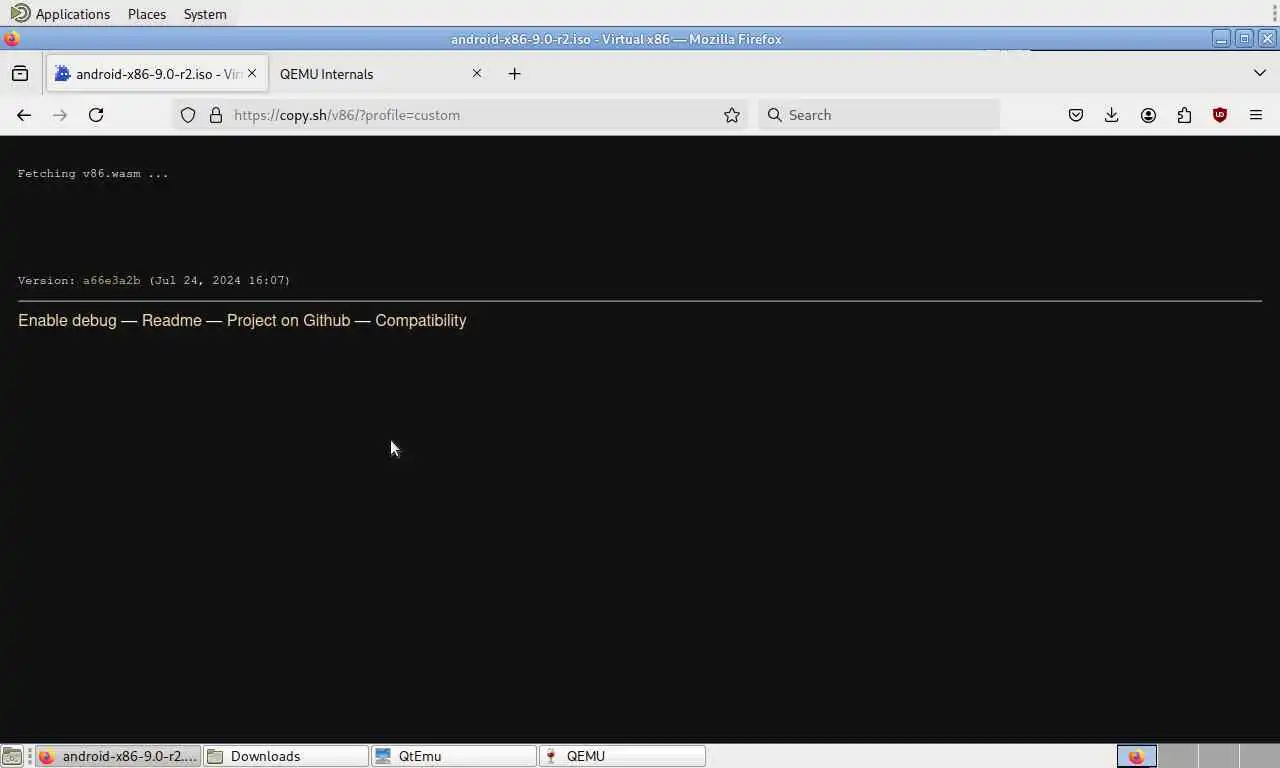This screenshot has height=768, width=1280.
Task: Reload the current page
Action: pyautogui.click(x=96, y=115)
